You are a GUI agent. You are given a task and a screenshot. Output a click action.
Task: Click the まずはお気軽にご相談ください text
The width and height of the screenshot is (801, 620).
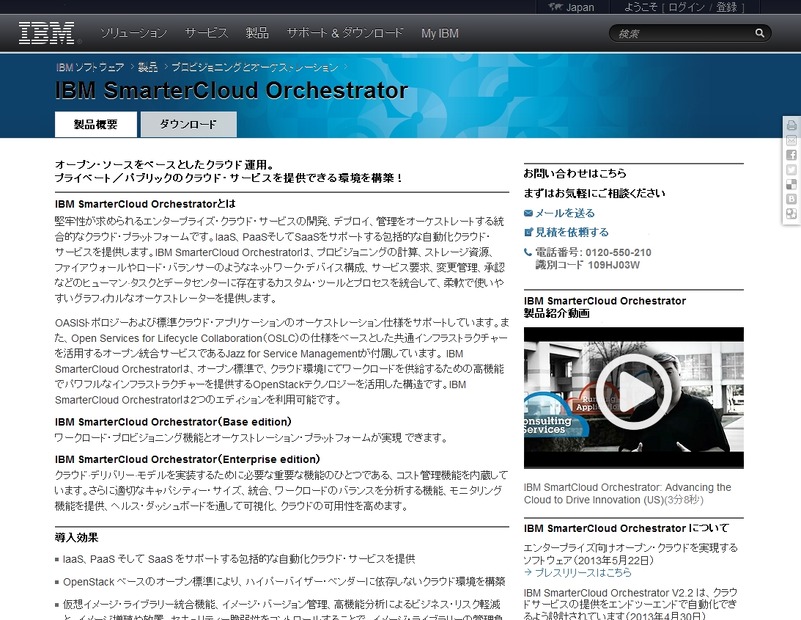[x=594, y=193]
